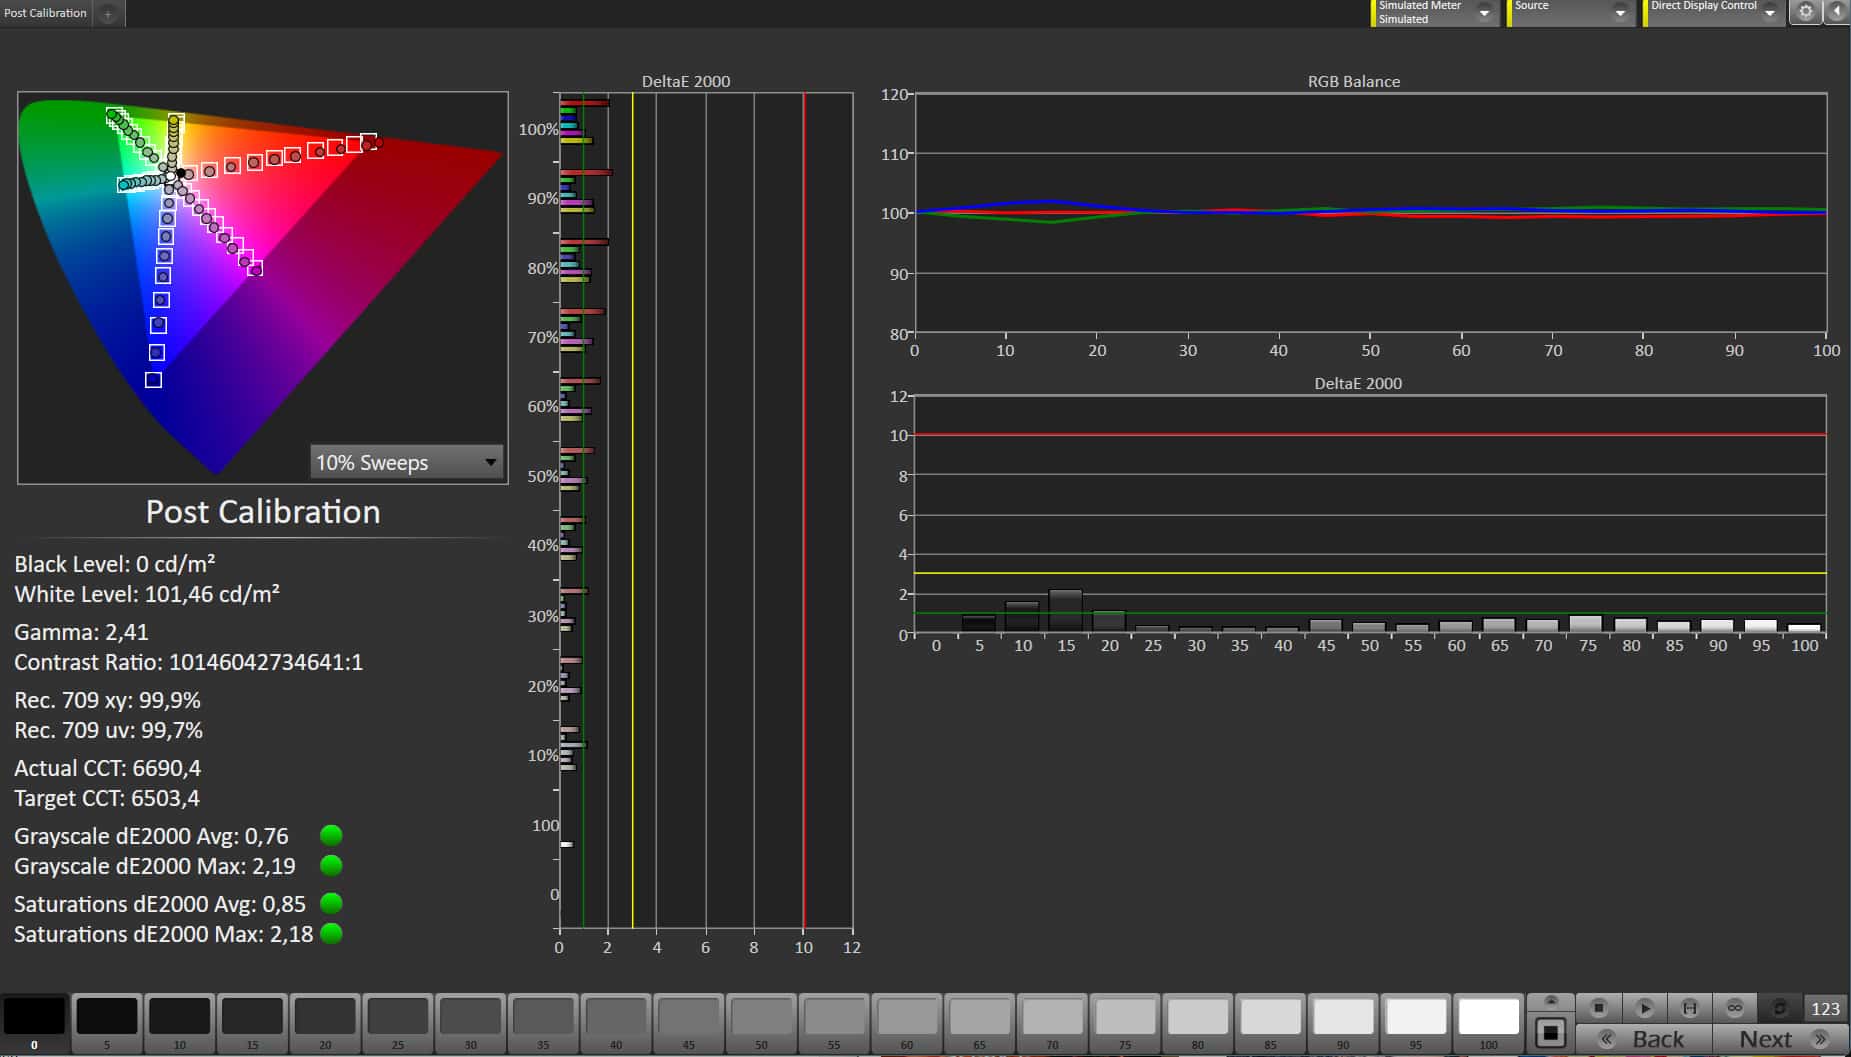Select the Post Calibration tab
Image resolution: width=1851 pixels, height=1057 pixels.
point(46,13)
